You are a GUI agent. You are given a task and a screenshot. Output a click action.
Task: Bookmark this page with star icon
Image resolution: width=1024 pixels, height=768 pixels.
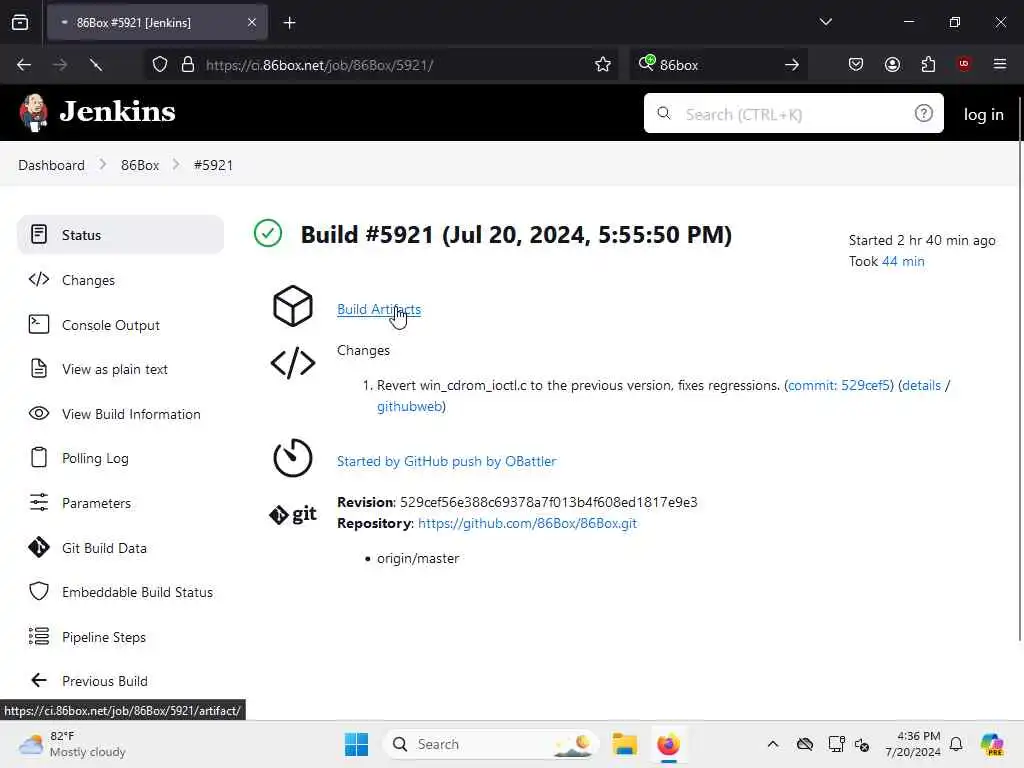coord(603,65)
